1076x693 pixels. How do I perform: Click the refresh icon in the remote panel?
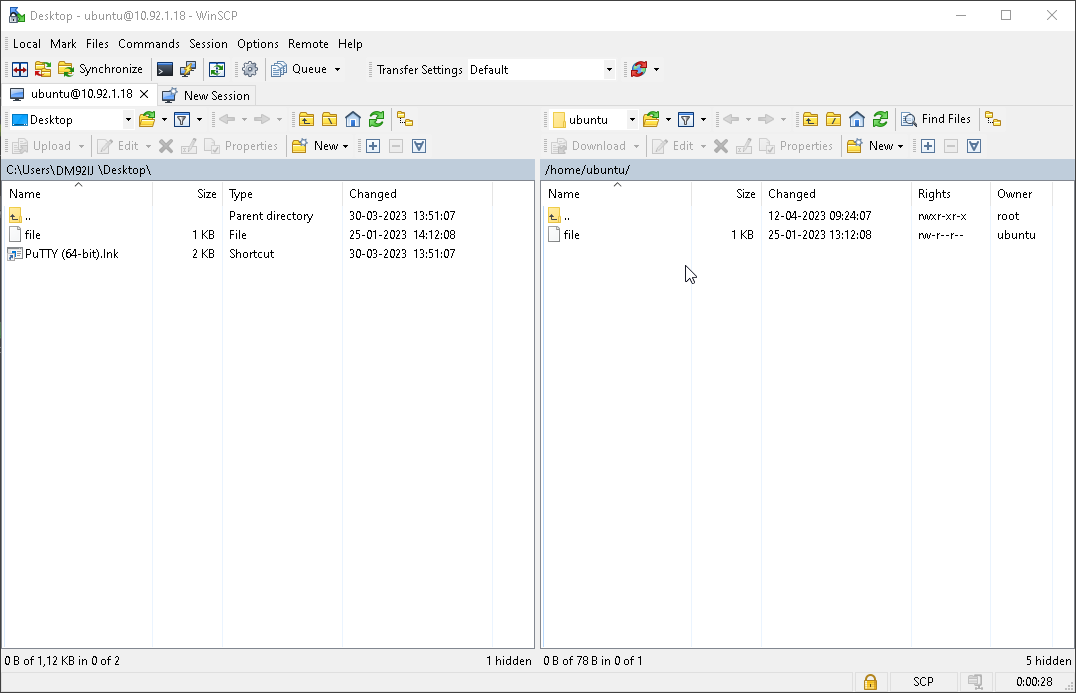[x=879, y=119]
